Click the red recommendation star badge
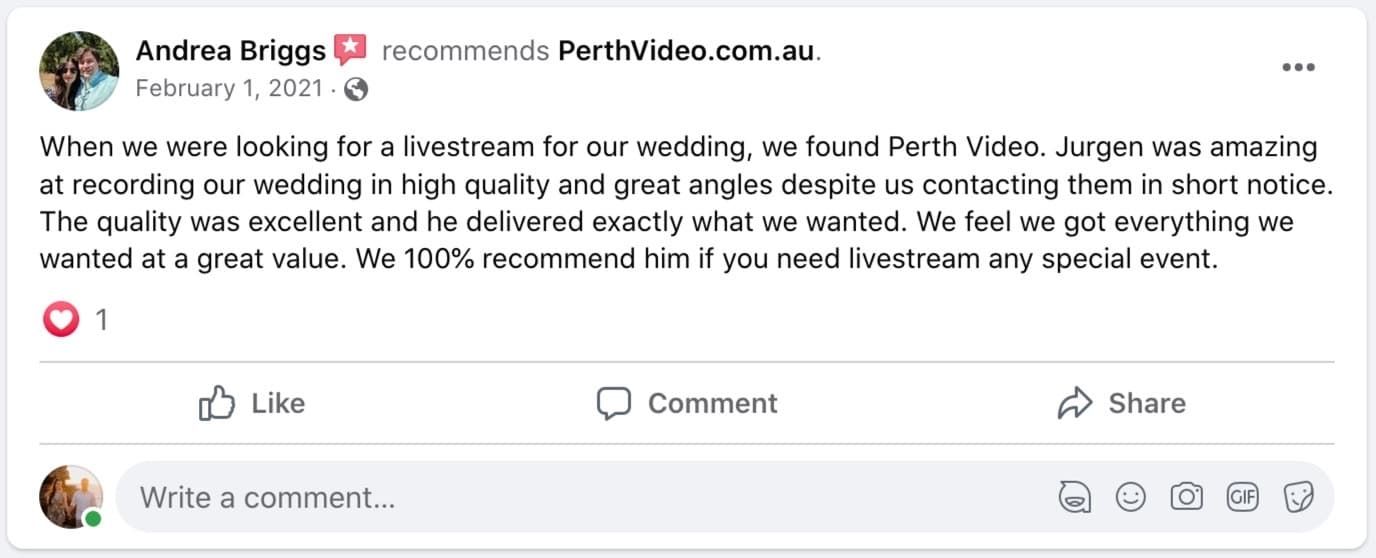1376x558 pixels. (x=350, y=49)
